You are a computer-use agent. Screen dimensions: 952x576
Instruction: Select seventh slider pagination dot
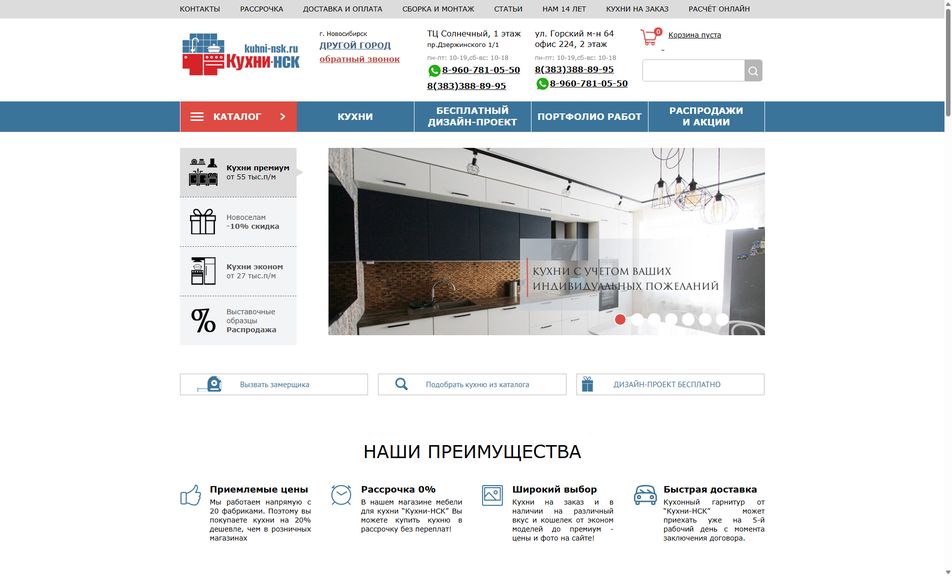722,319
